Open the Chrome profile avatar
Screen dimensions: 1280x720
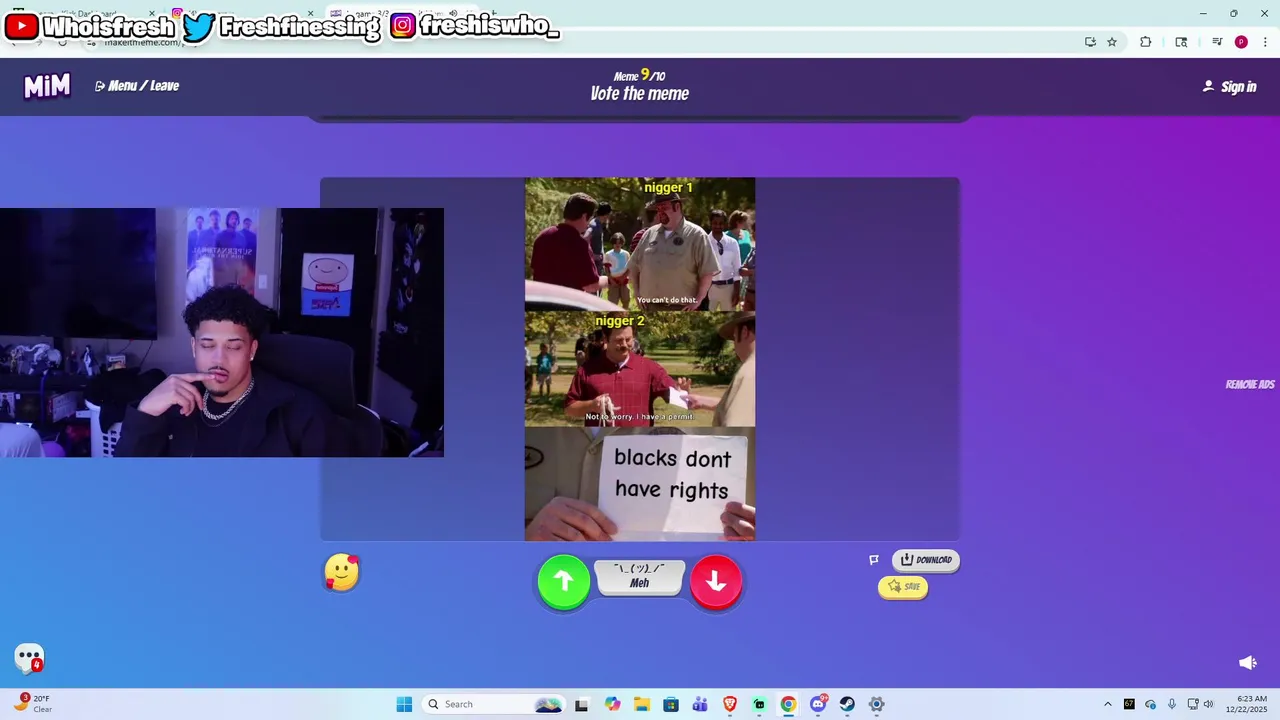pos(1241,42)
